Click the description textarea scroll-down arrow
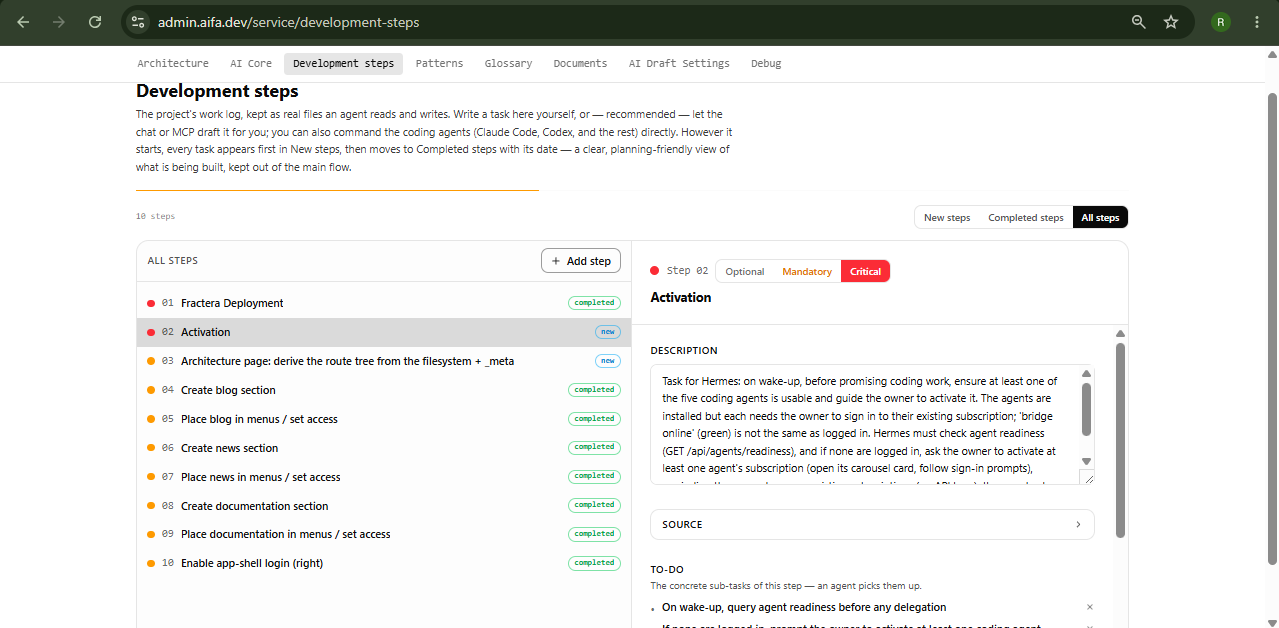 (x=1086, y=461)
